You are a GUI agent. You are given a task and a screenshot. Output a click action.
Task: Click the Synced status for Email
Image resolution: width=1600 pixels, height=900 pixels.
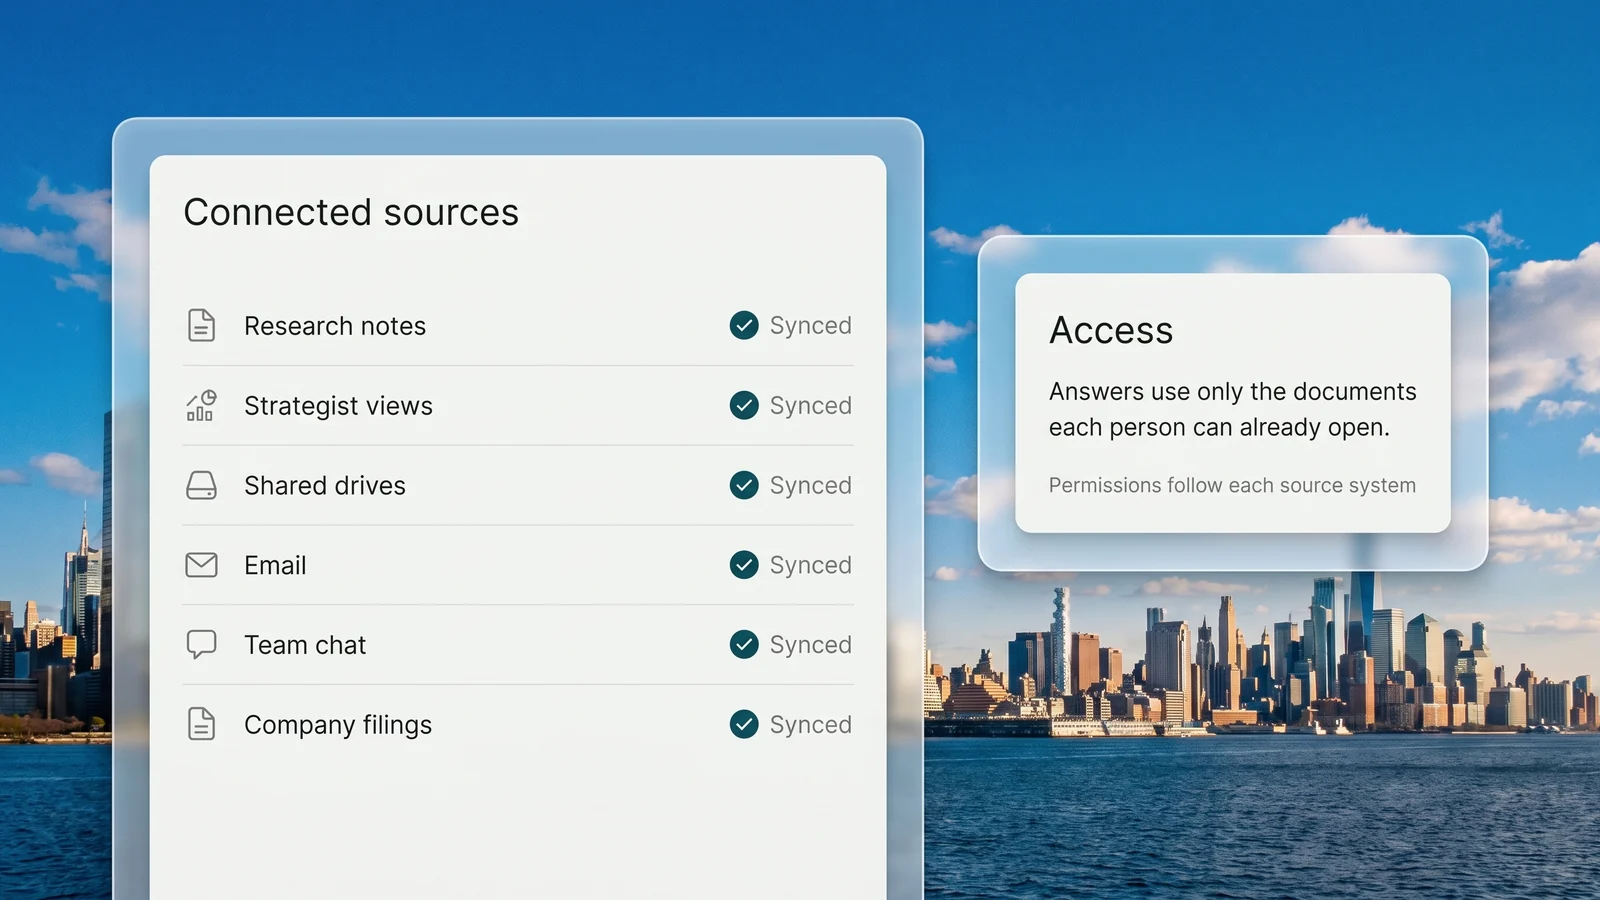coord(811,566)
